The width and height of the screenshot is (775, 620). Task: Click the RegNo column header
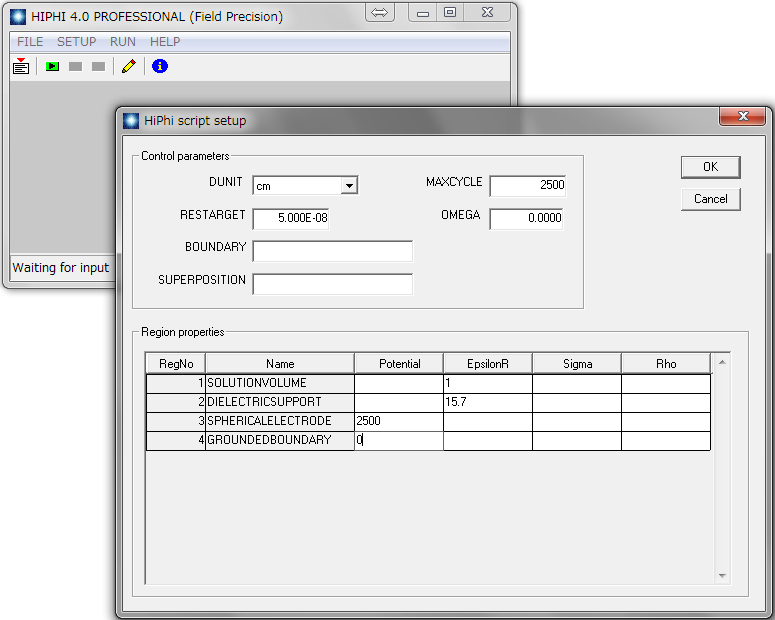pos(176,364)
